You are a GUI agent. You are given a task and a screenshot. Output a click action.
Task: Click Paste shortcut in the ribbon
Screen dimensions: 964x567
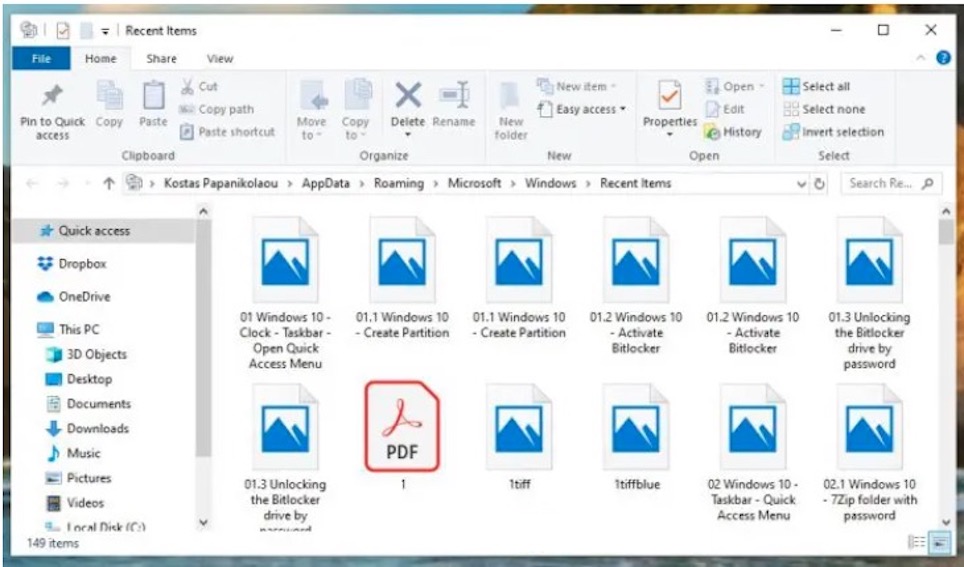227,132
